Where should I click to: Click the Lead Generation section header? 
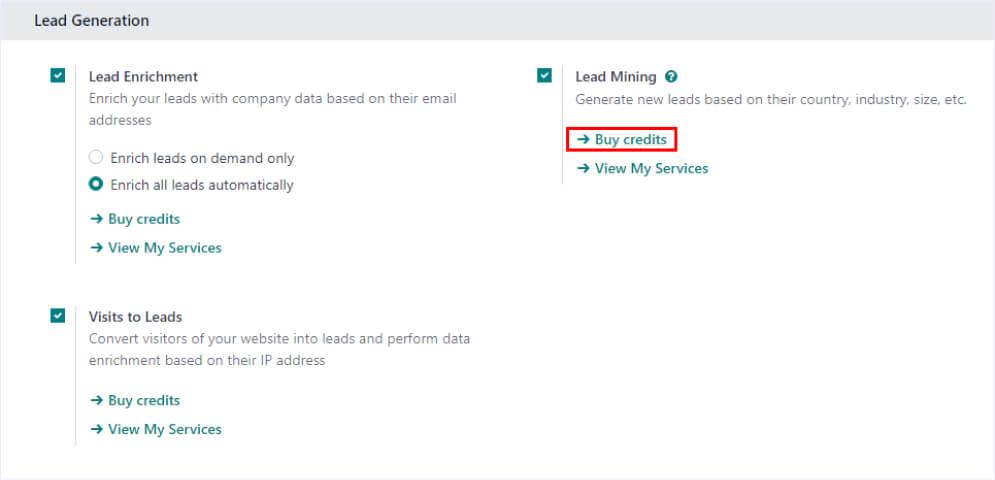click(91, 20)
